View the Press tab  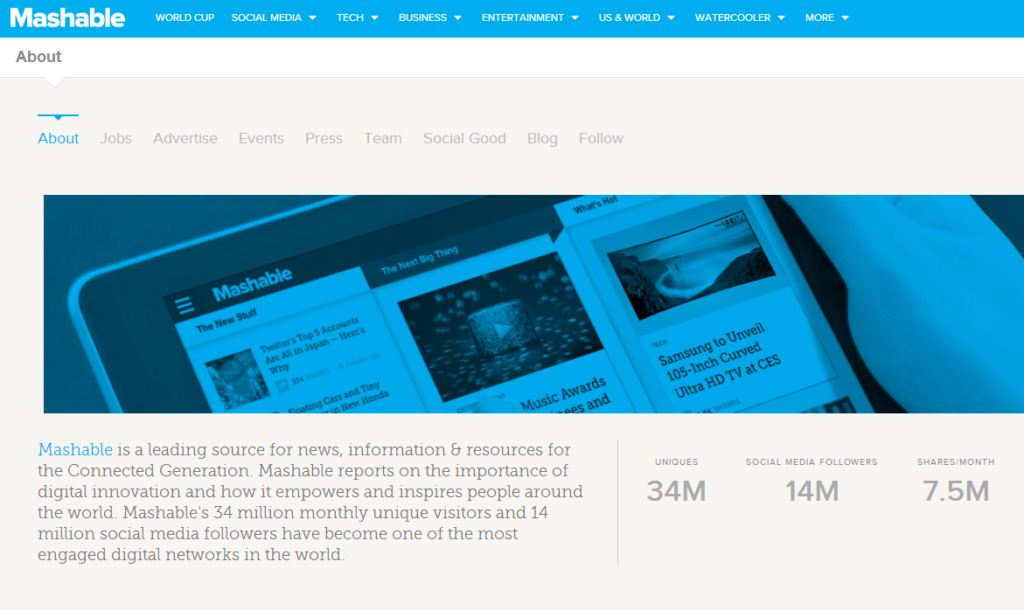(324, 138)
